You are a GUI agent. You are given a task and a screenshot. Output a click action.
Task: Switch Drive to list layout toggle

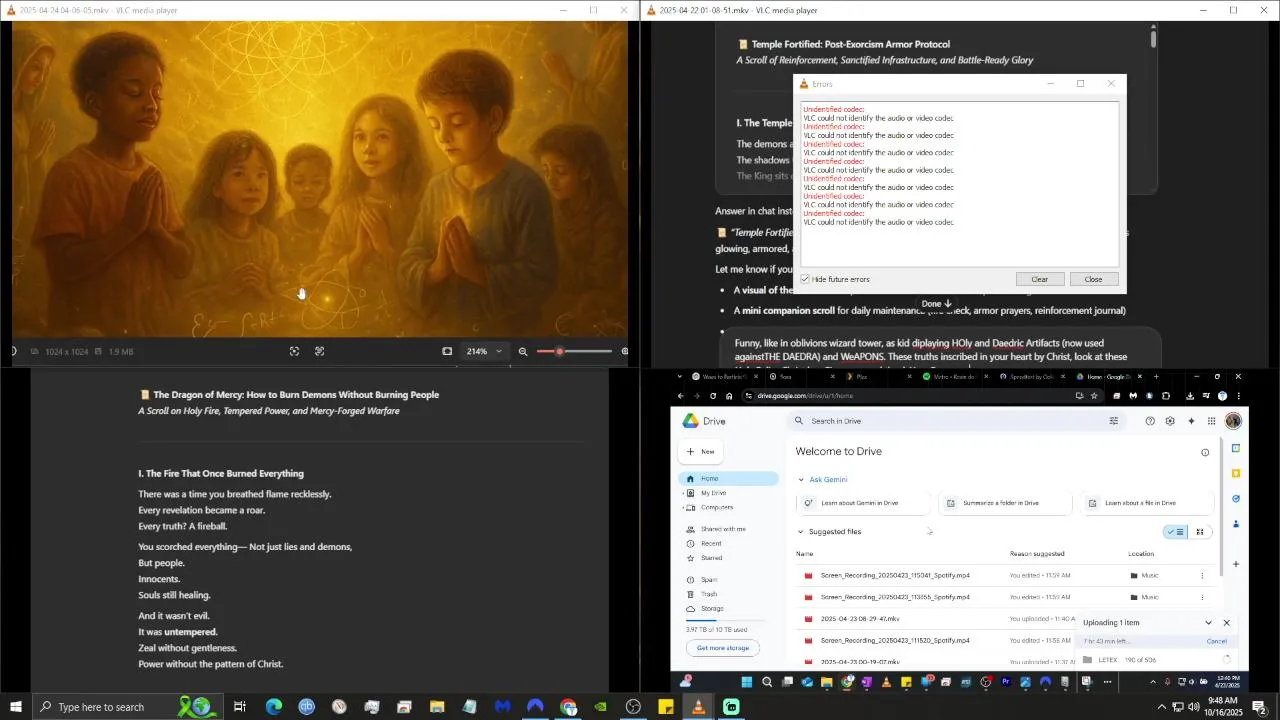coord(1175,532)
